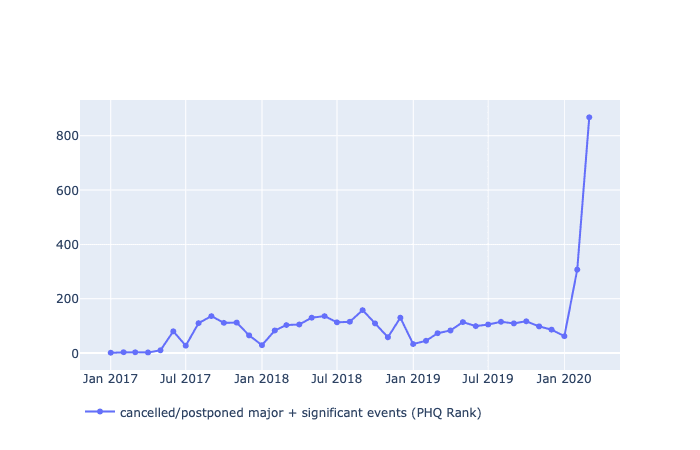This screenshot has height=450, width=700.
Task: Click the 'Jan 2017' x-axis label
Action: click(110, 380)
